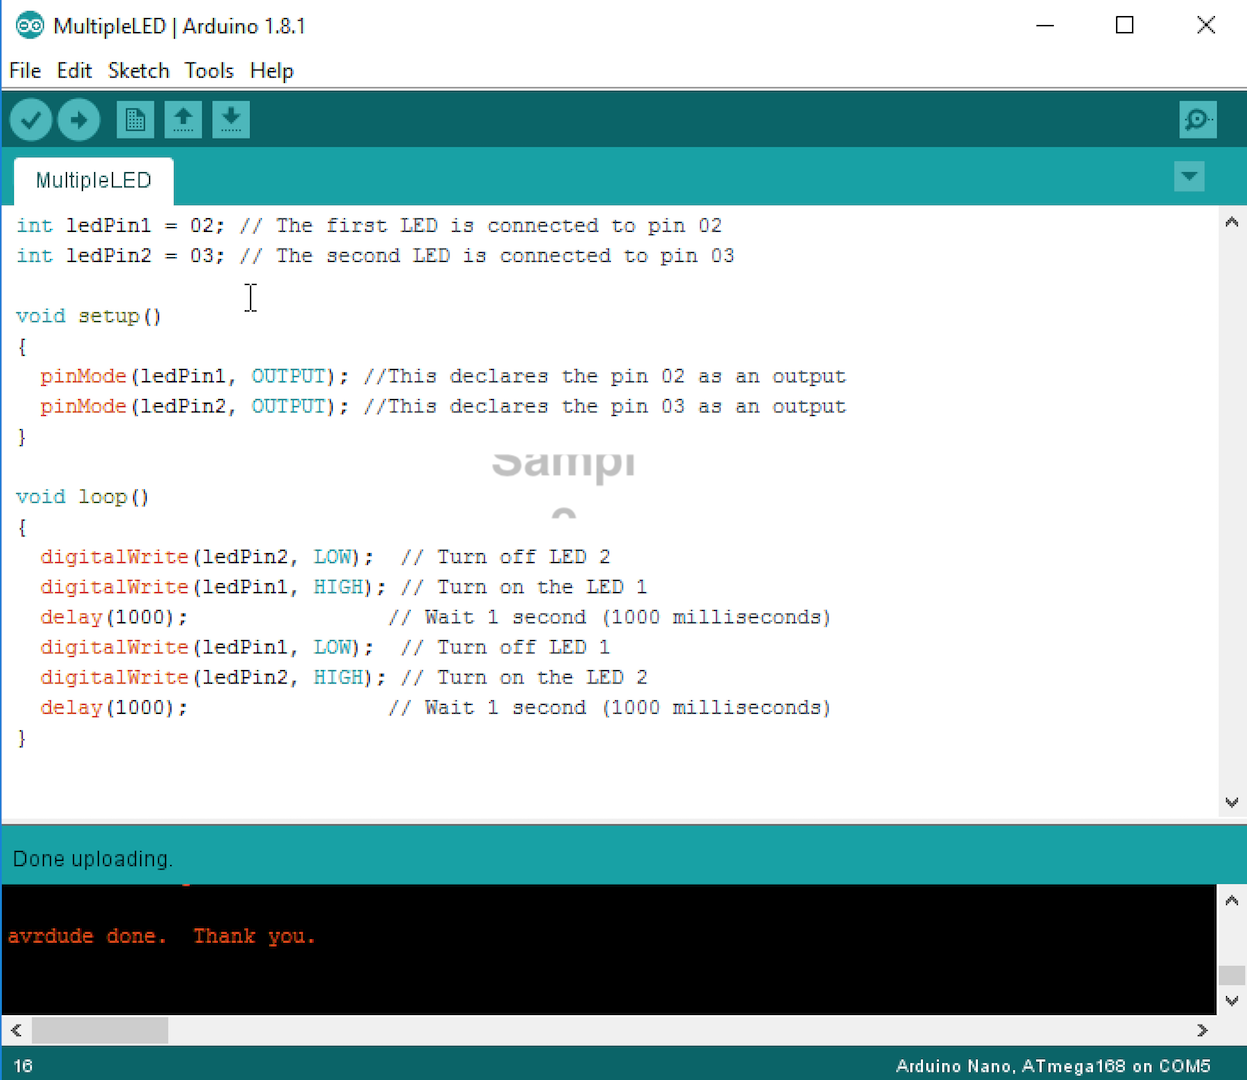
Task: Close the Arduino IDE window
Action: 1206,25
